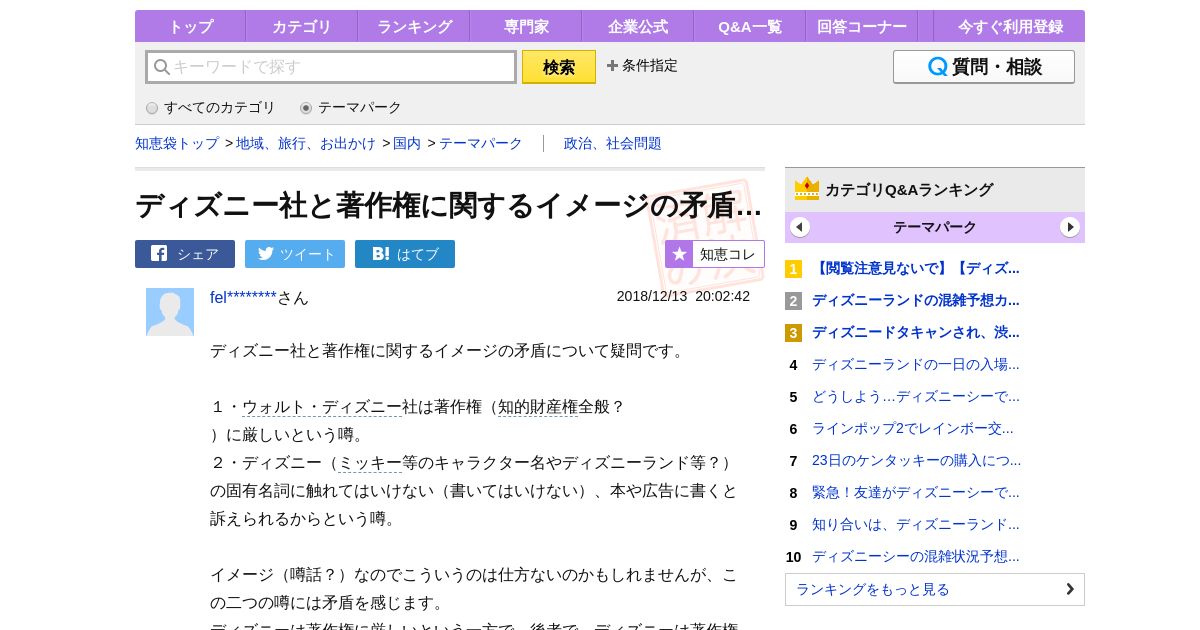
Task: Focus the keyword search input field
Action: (331, 67)
